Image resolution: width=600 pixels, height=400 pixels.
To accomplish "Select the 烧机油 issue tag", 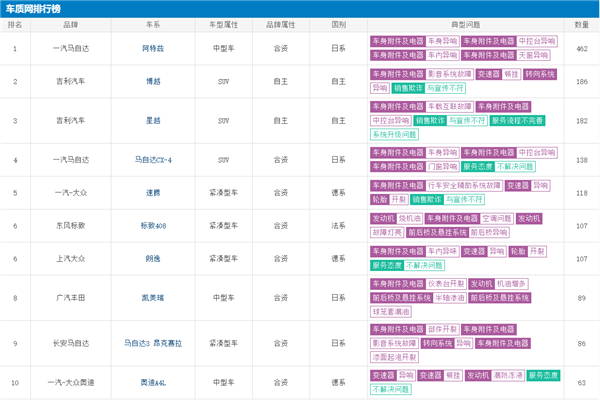I will [409, 219].
